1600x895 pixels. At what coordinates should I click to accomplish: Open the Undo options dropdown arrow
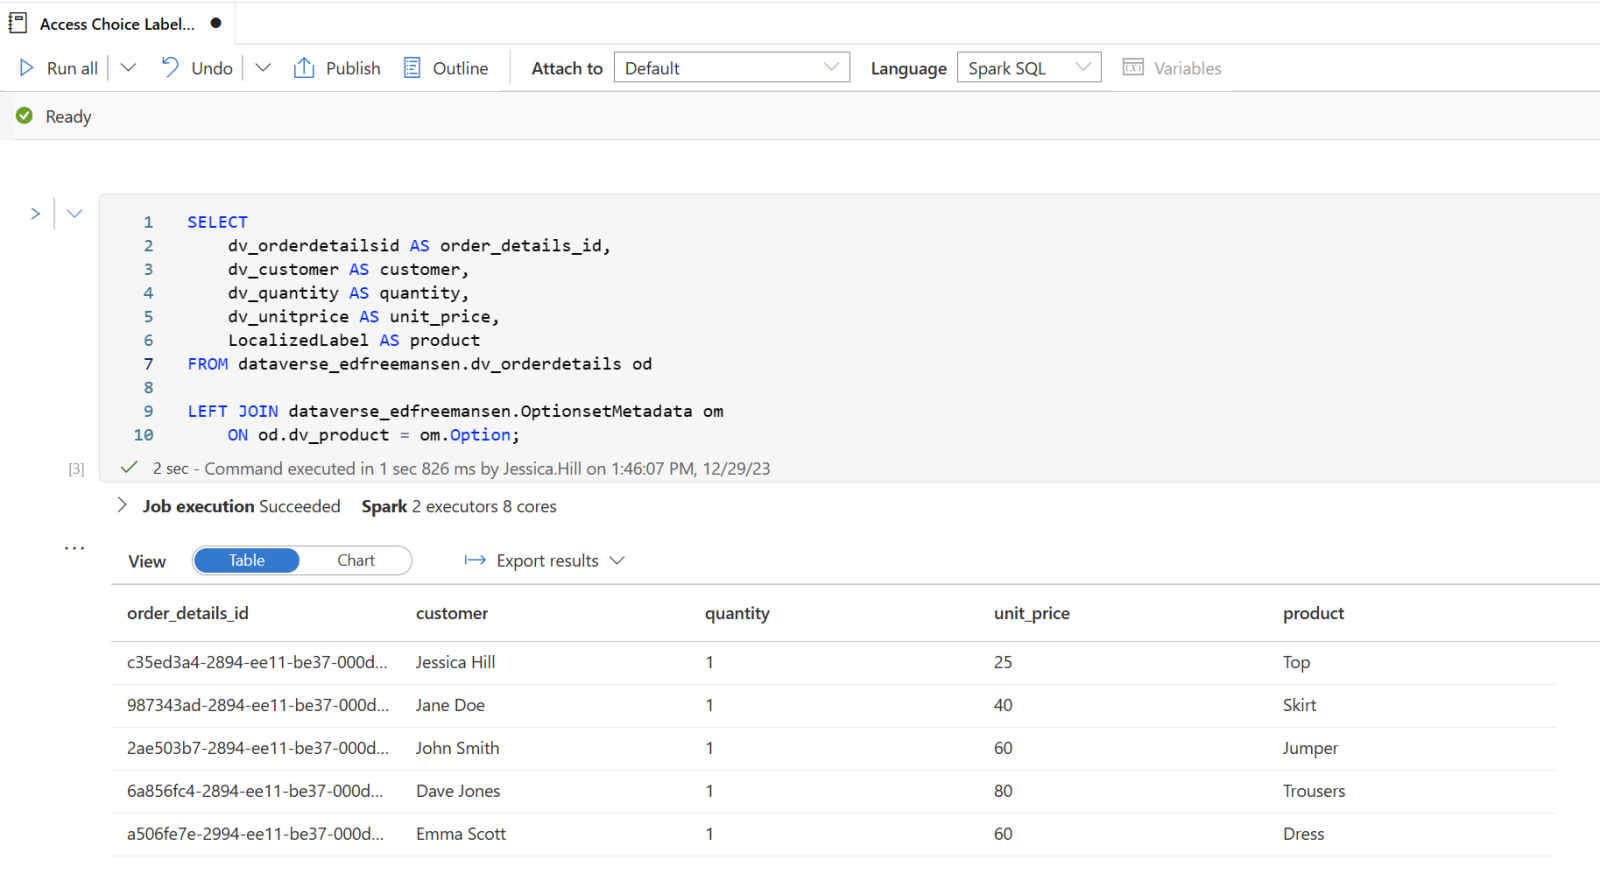(x=263, y=68)
